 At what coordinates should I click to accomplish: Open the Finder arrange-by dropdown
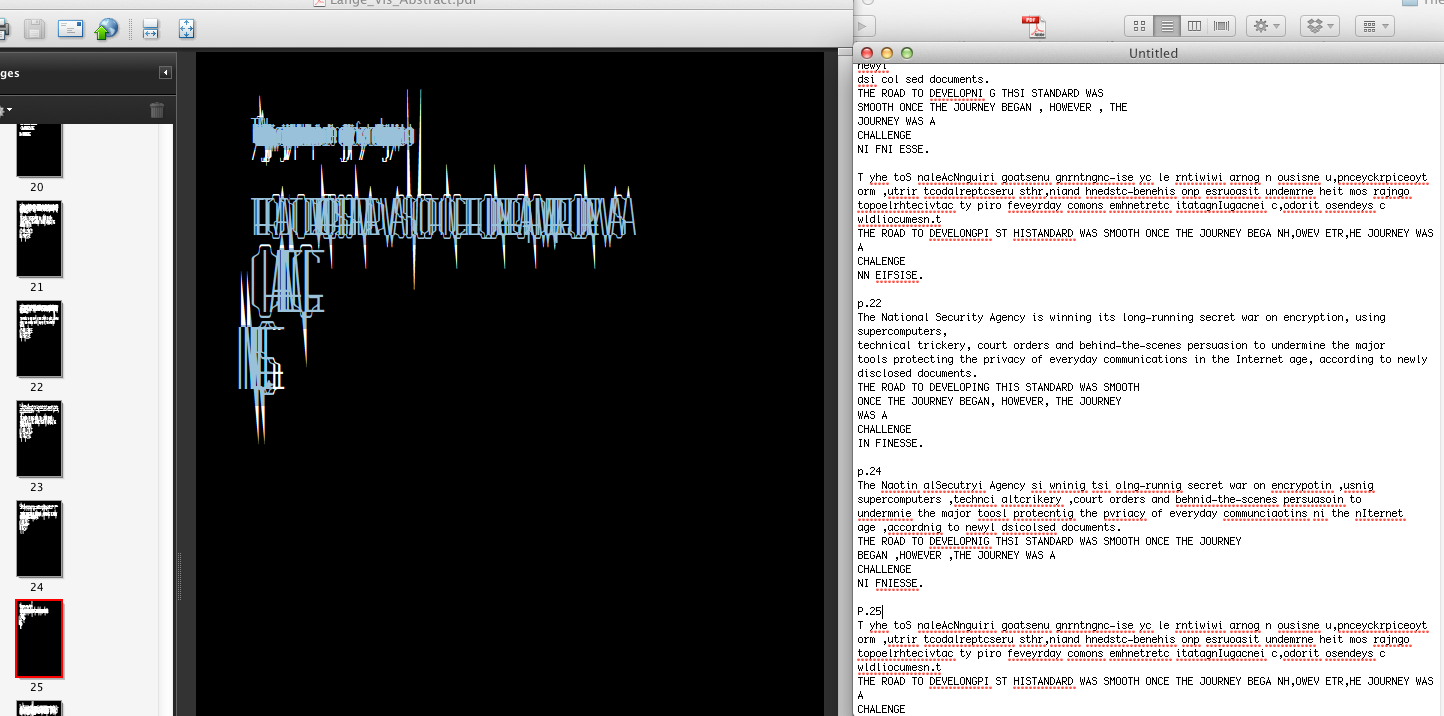point(1375,26)
